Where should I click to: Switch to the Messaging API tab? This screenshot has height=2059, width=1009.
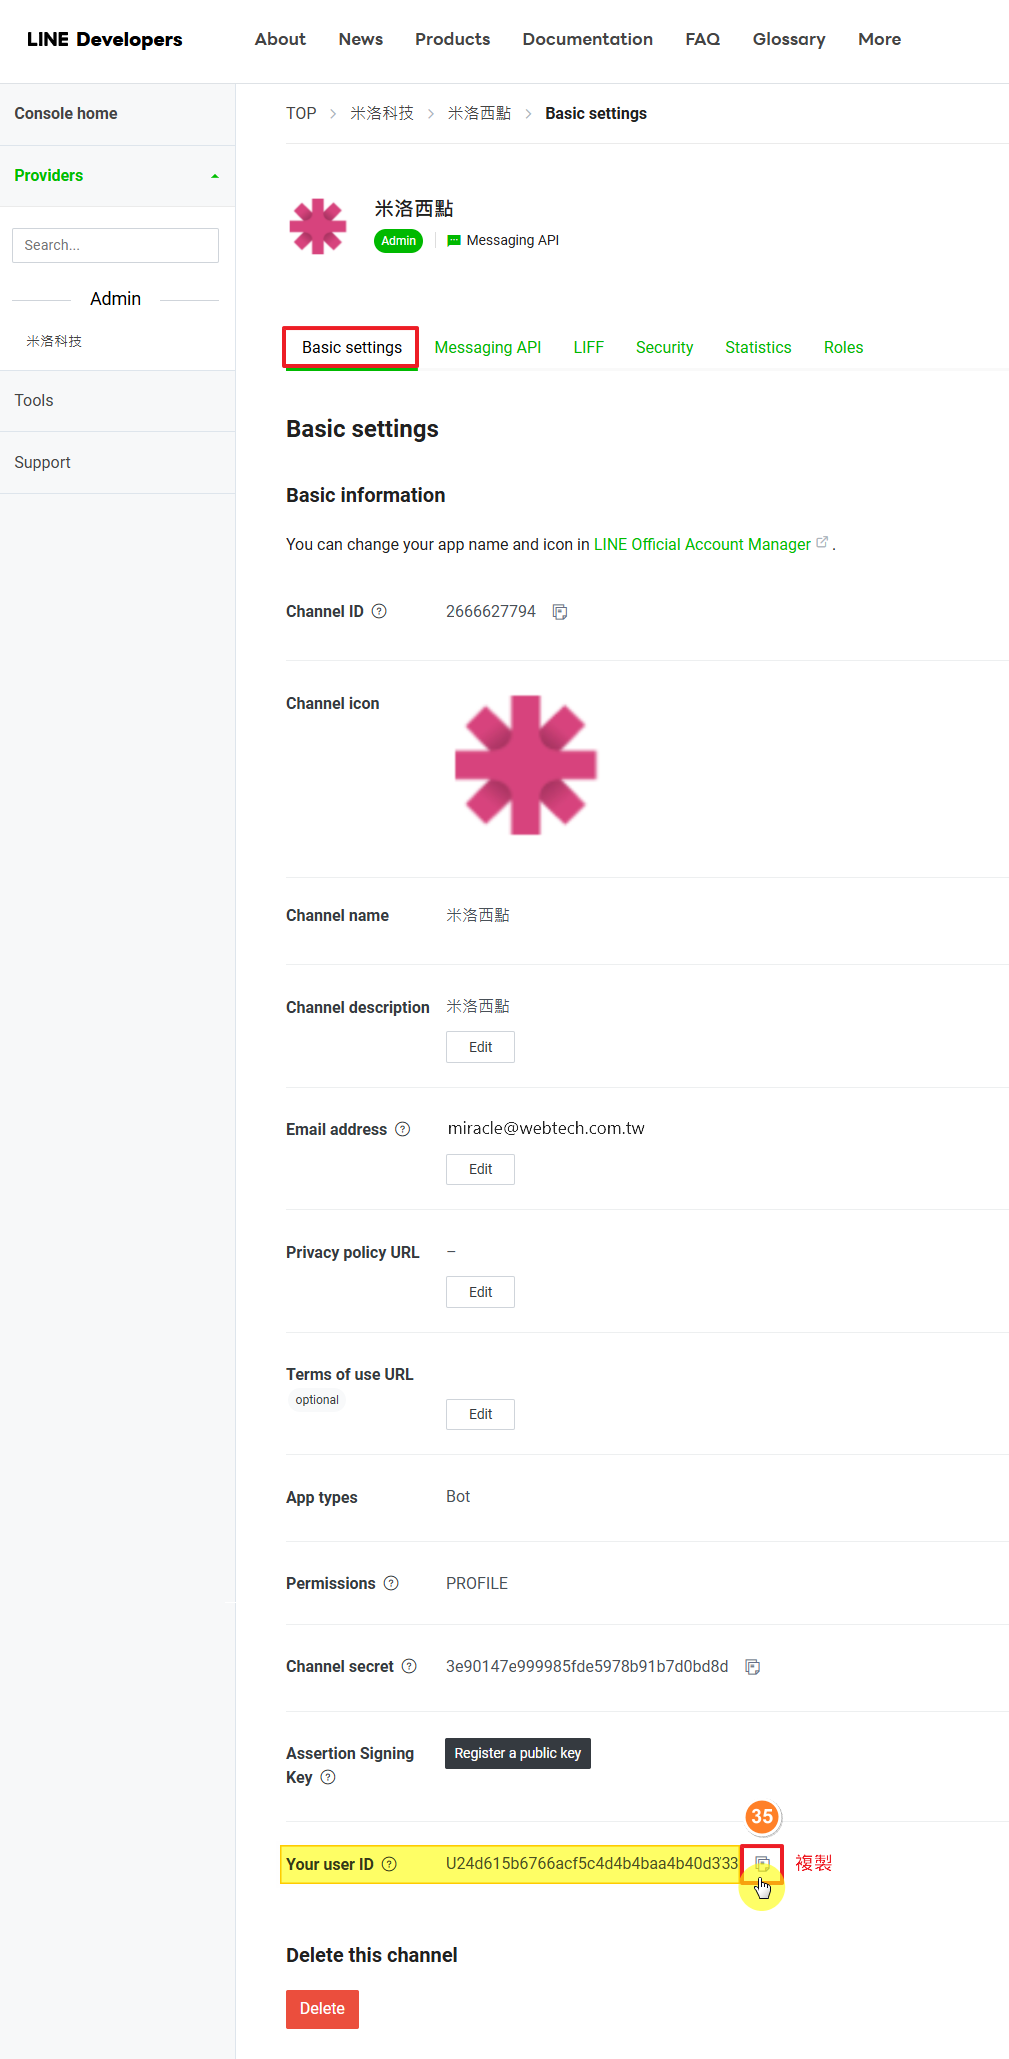487,348
